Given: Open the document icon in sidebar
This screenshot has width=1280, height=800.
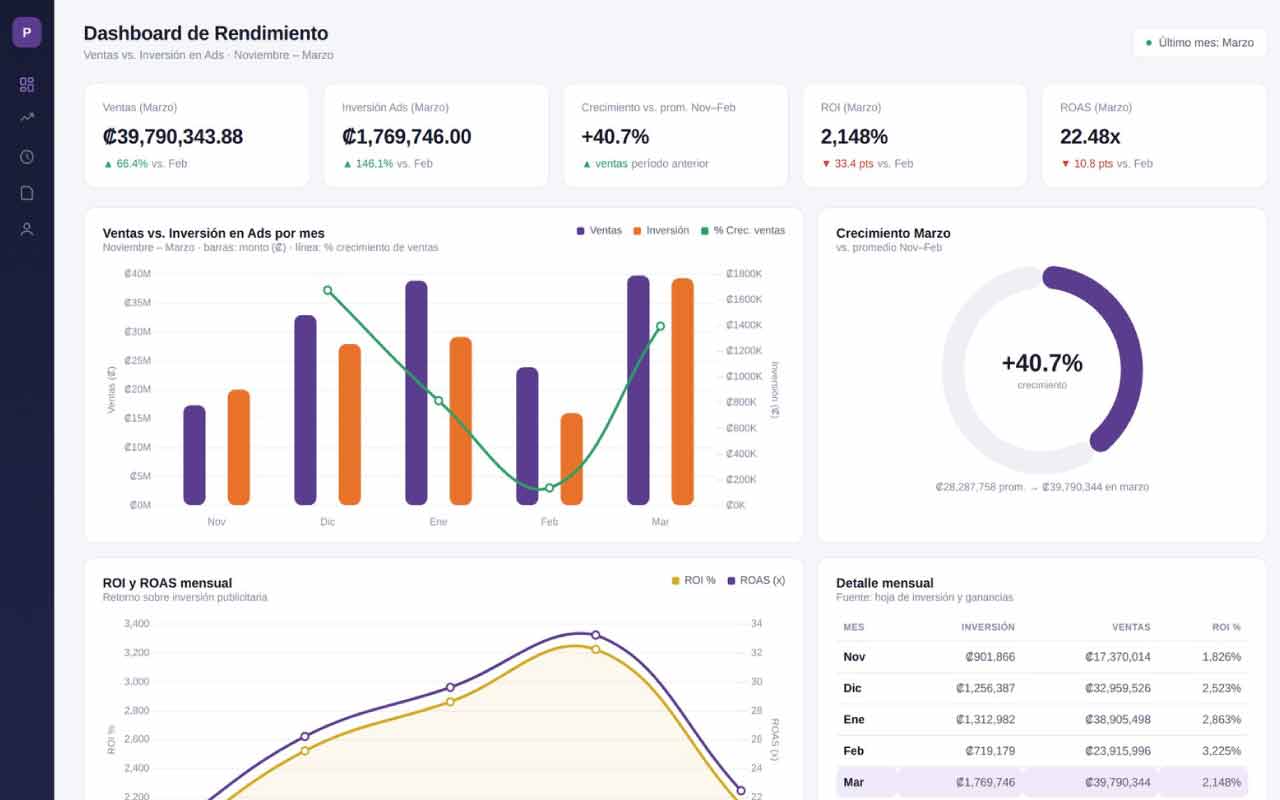Looking at the screenshot, I should point(27,193).
